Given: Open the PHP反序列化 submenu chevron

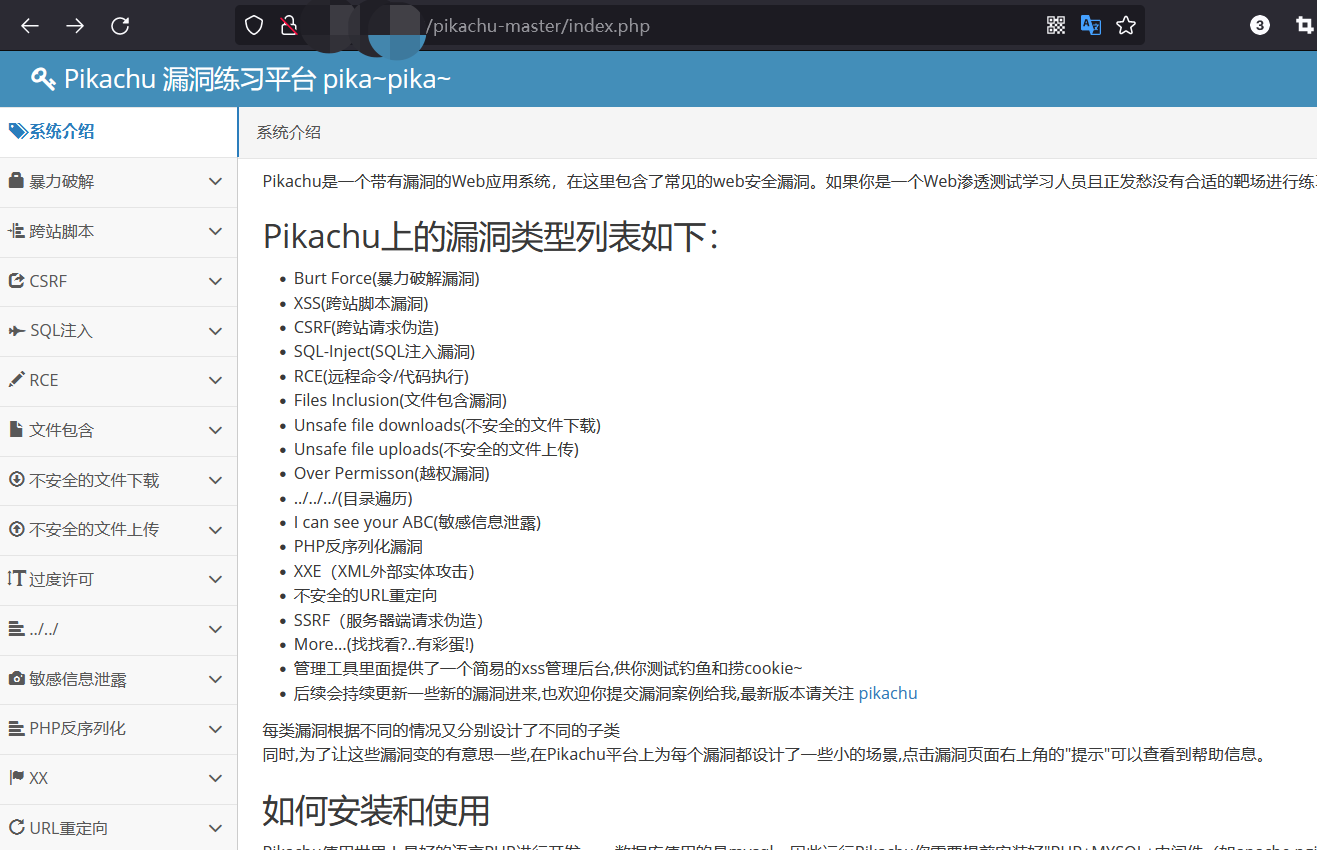Looking at the screenshot, I should (x=215, y=728).
